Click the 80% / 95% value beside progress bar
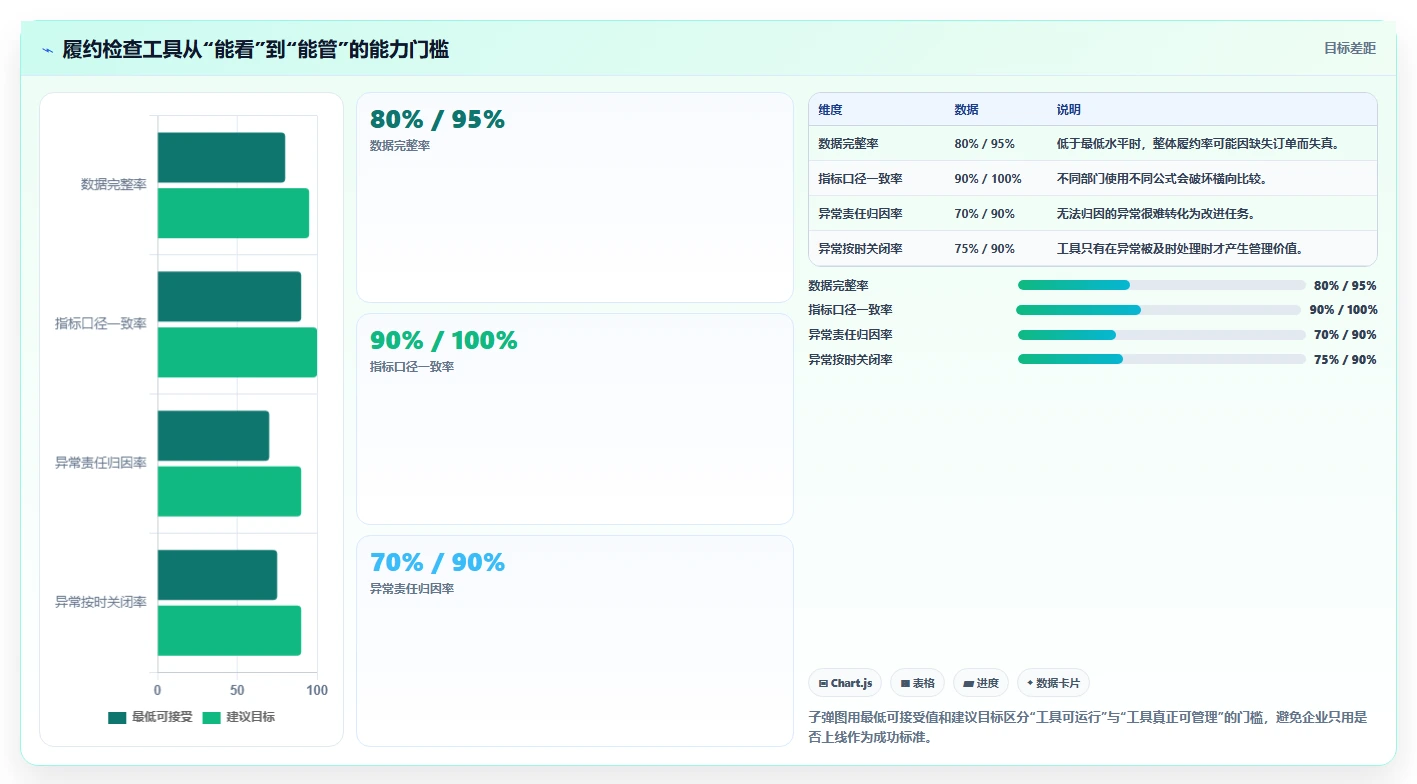 1345,285
